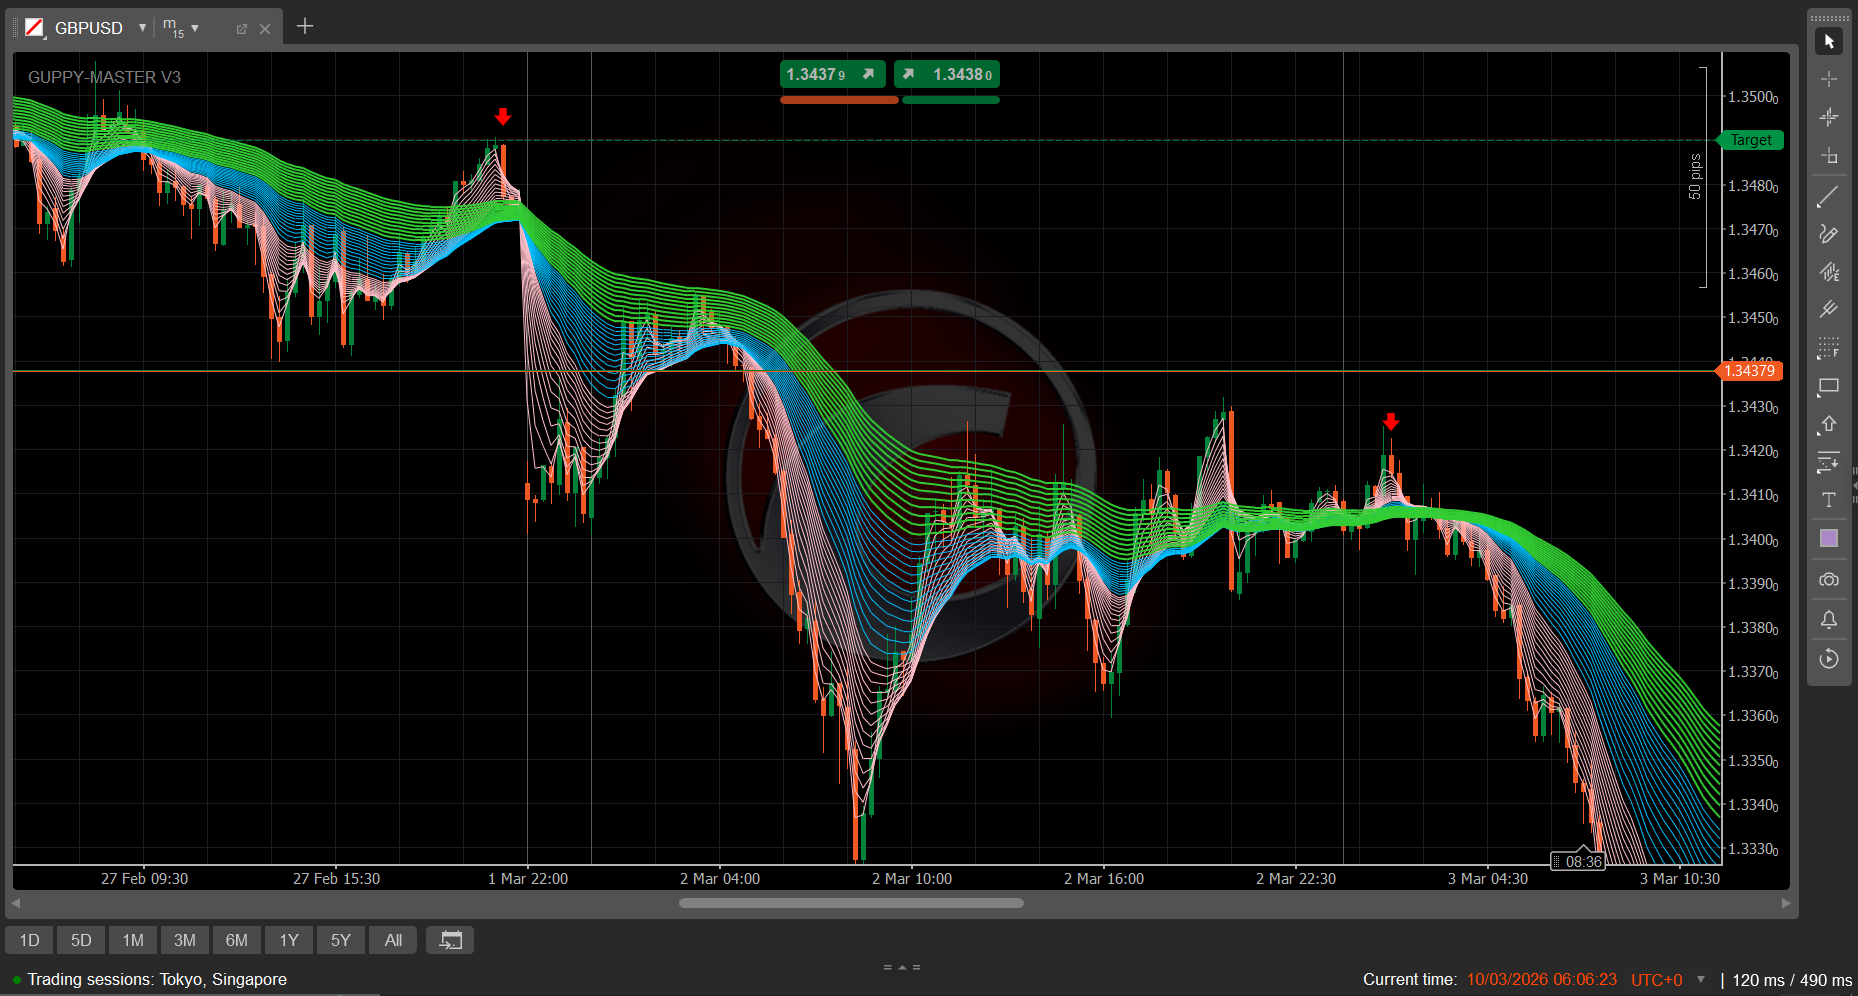Image resolution: width=1858 pixels, height=996 pixels.
Task: Select the trend line drawing tool
Action: coord(1828,197)
